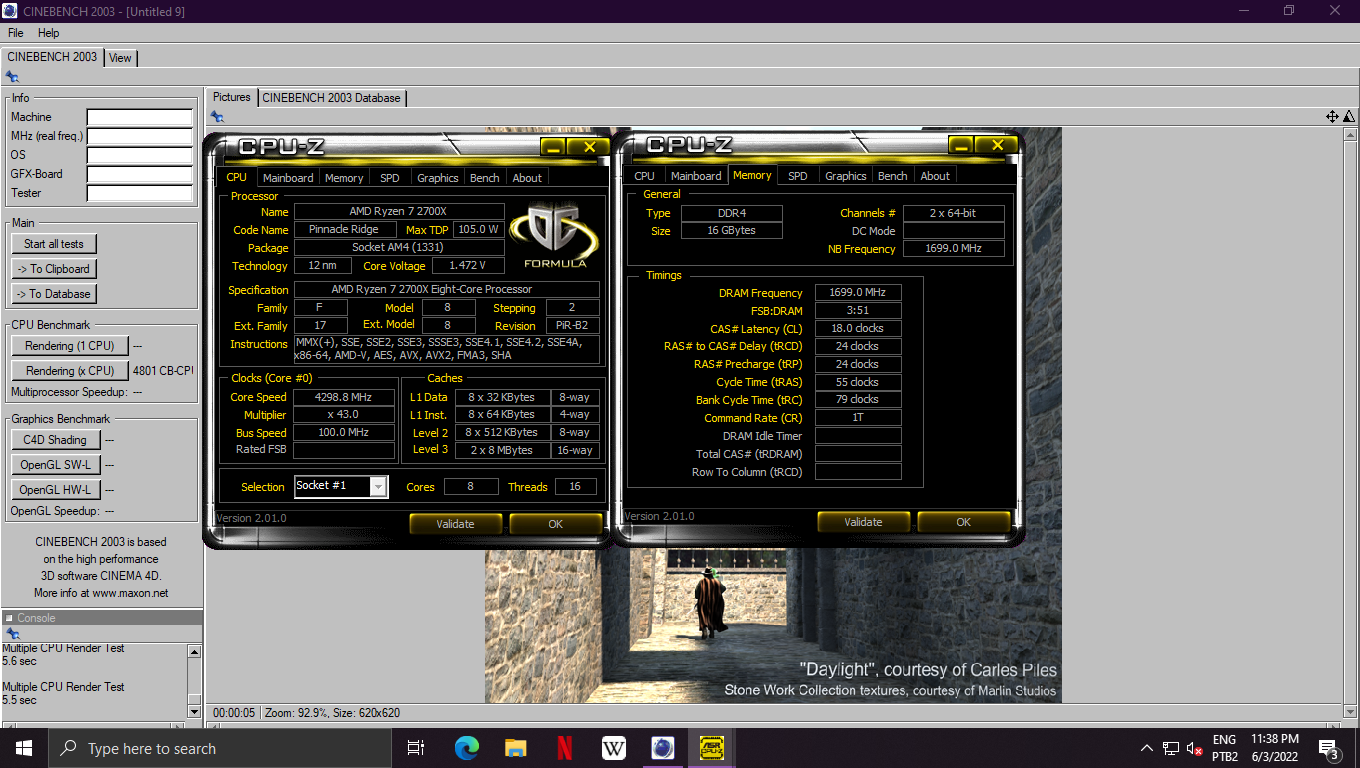Click the Console scrollbar down arrow
This screenshot has width=1360, height=768.
pos(195,711)
